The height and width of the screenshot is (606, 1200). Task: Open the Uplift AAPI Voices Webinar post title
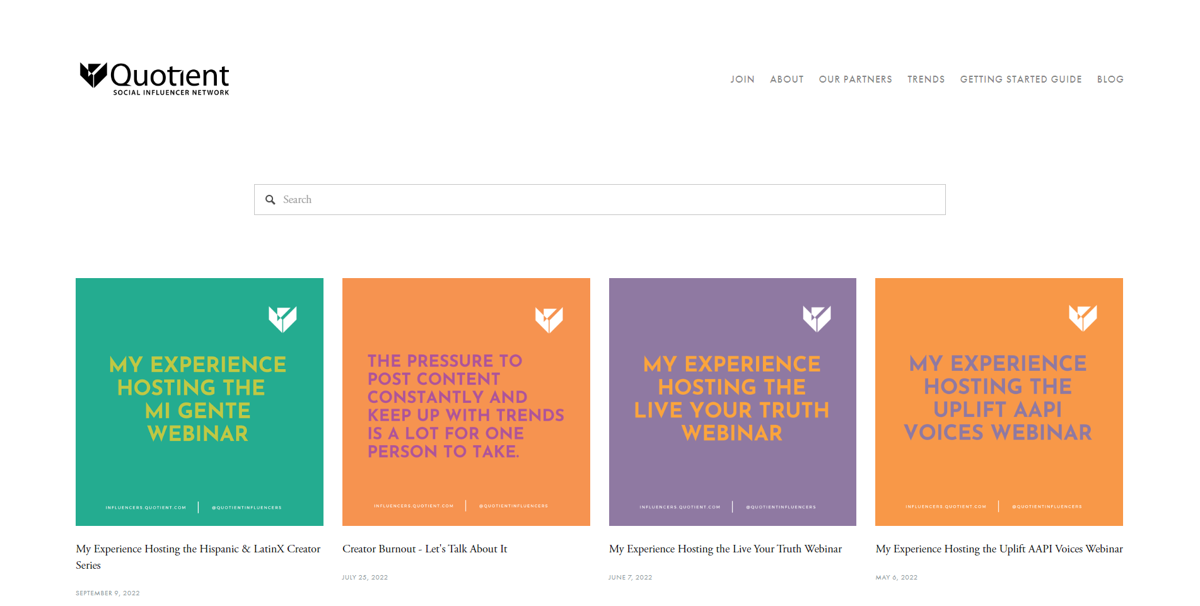coord(999,549)
